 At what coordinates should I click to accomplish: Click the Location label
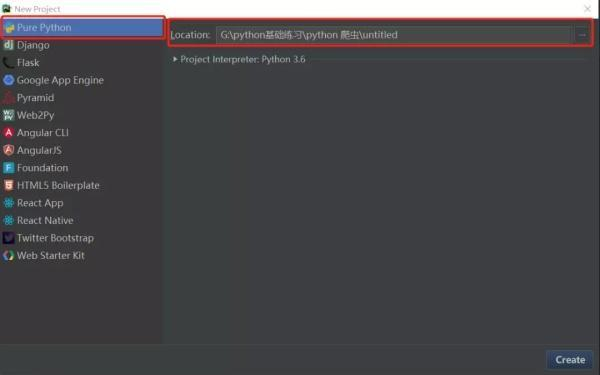tap(190, 35)
